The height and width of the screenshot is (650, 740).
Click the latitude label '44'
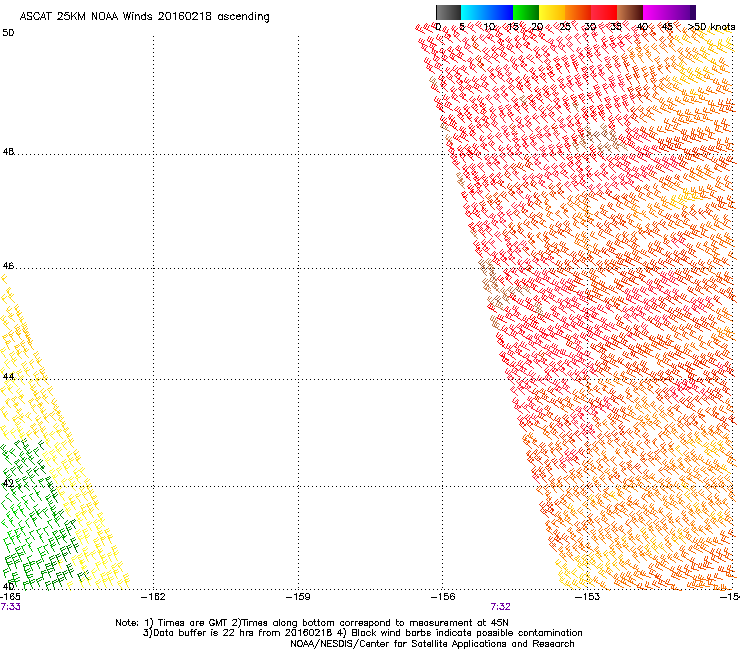point(8,377)
